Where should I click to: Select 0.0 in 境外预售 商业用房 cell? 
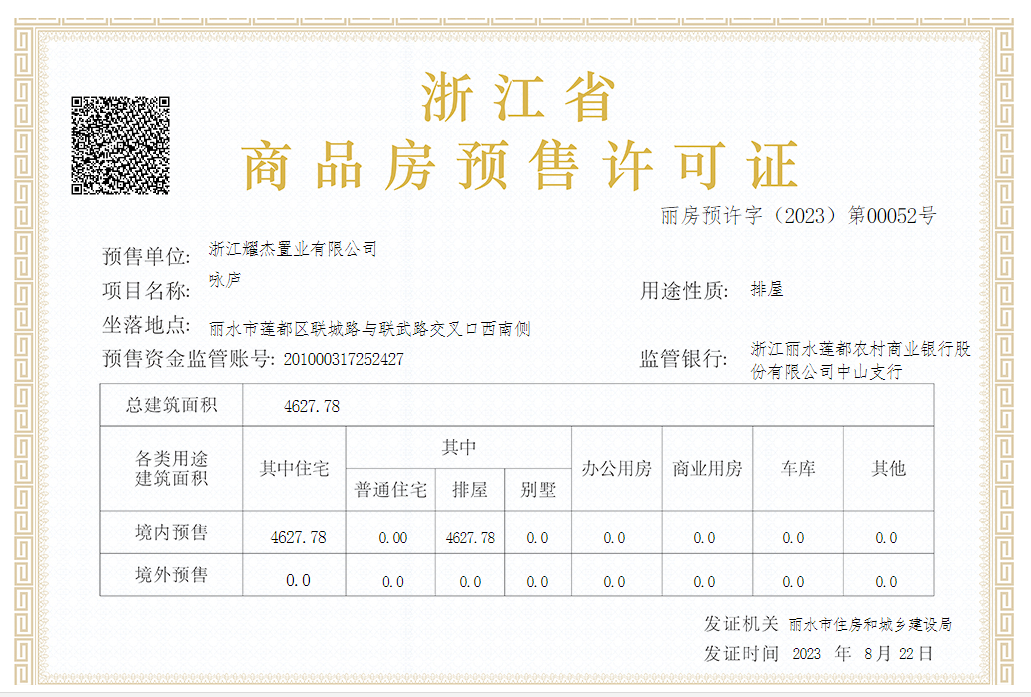click(704, 582)
